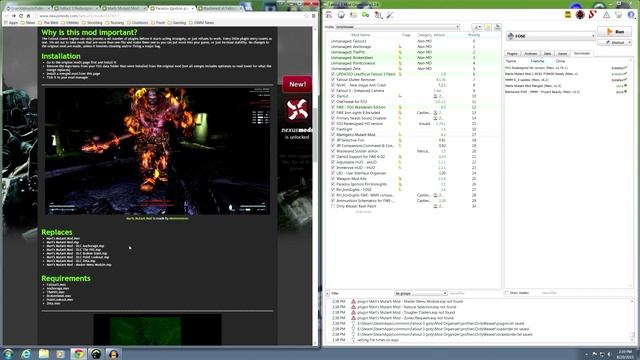Click the Run button

tap(615, 31)
